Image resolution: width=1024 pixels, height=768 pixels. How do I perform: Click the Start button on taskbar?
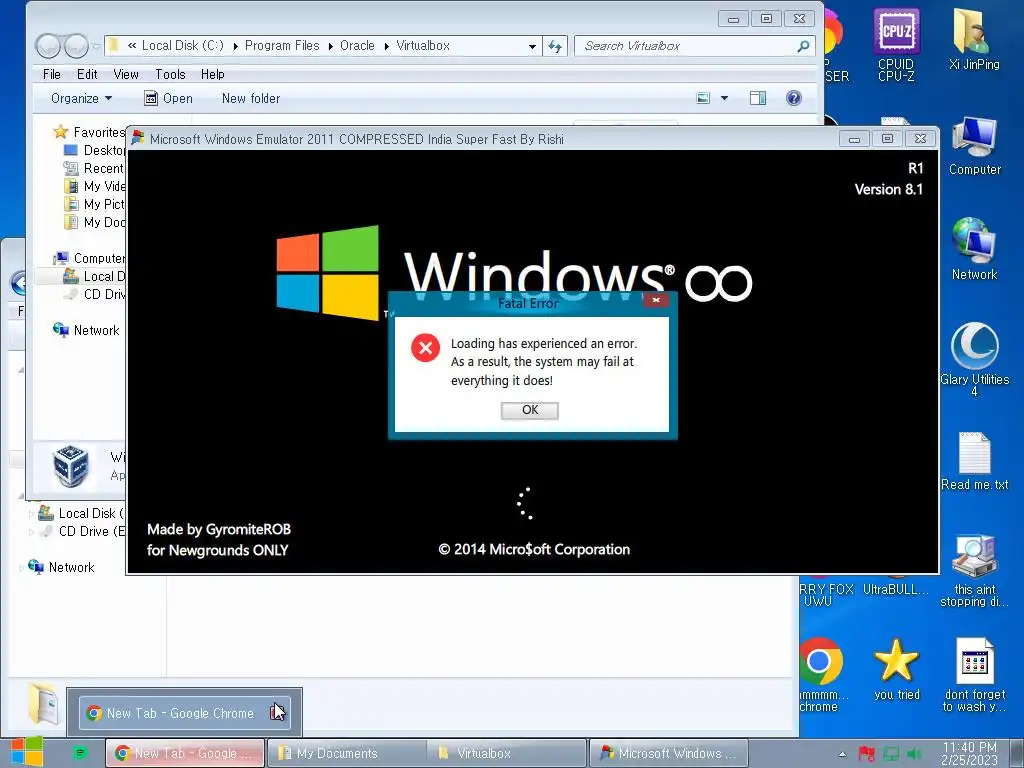26,752
